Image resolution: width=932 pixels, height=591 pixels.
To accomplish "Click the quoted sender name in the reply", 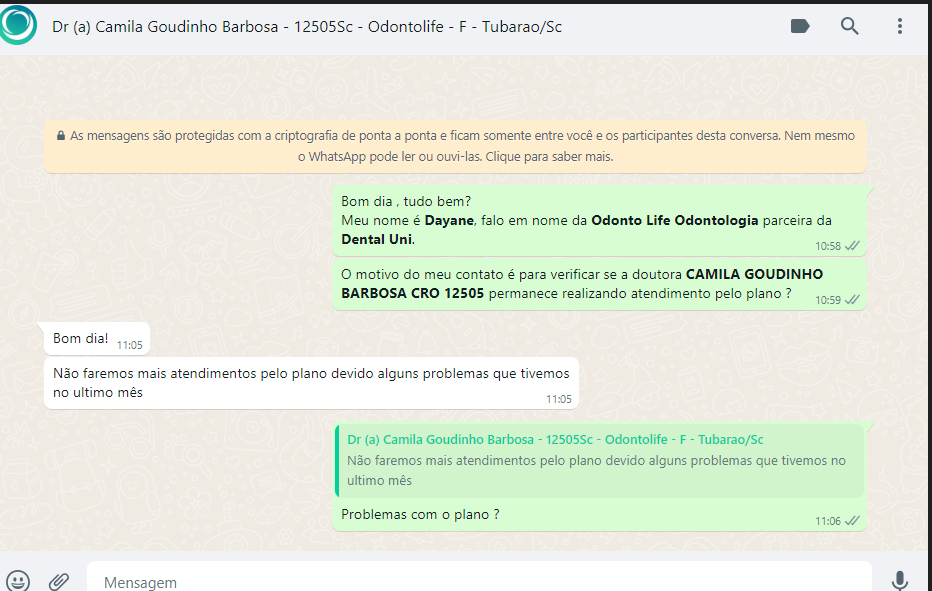I will (555, 439).
